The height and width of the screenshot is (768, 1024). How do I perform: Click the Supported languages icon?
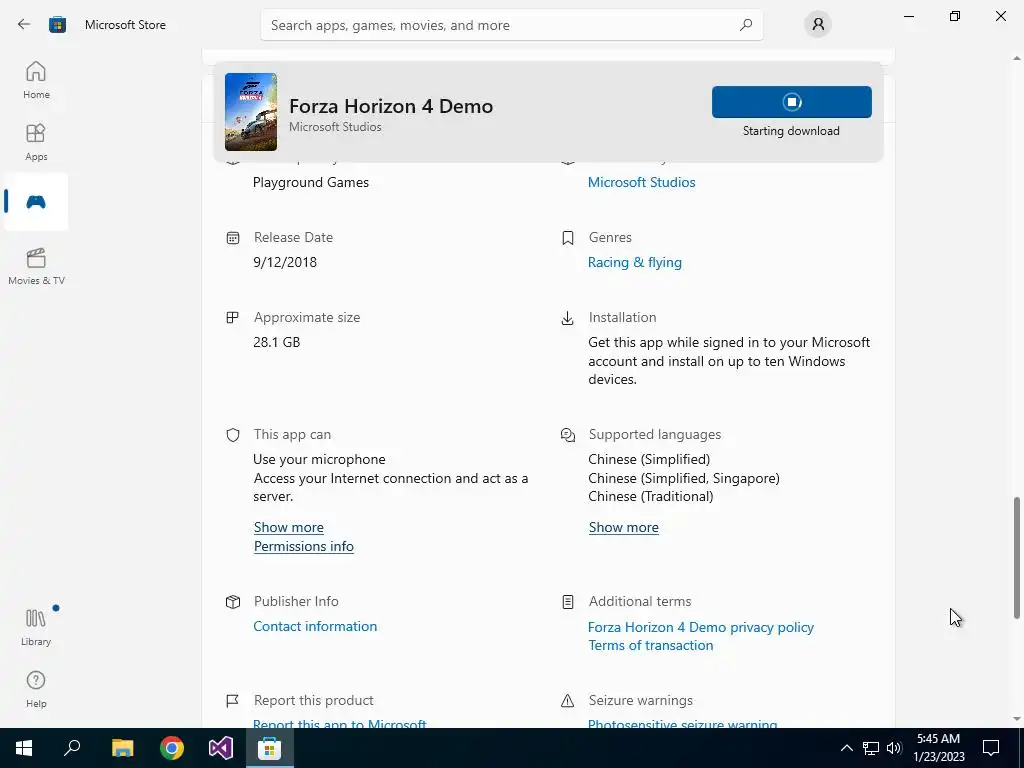(x=568, y=435)
